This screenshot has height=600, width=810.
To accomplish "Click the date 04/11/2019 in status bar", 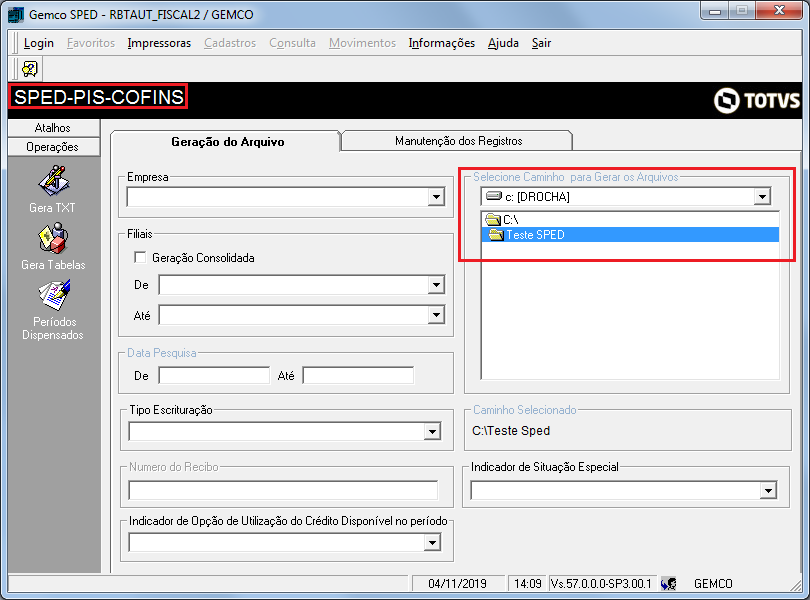I will [x=457, y=584].
